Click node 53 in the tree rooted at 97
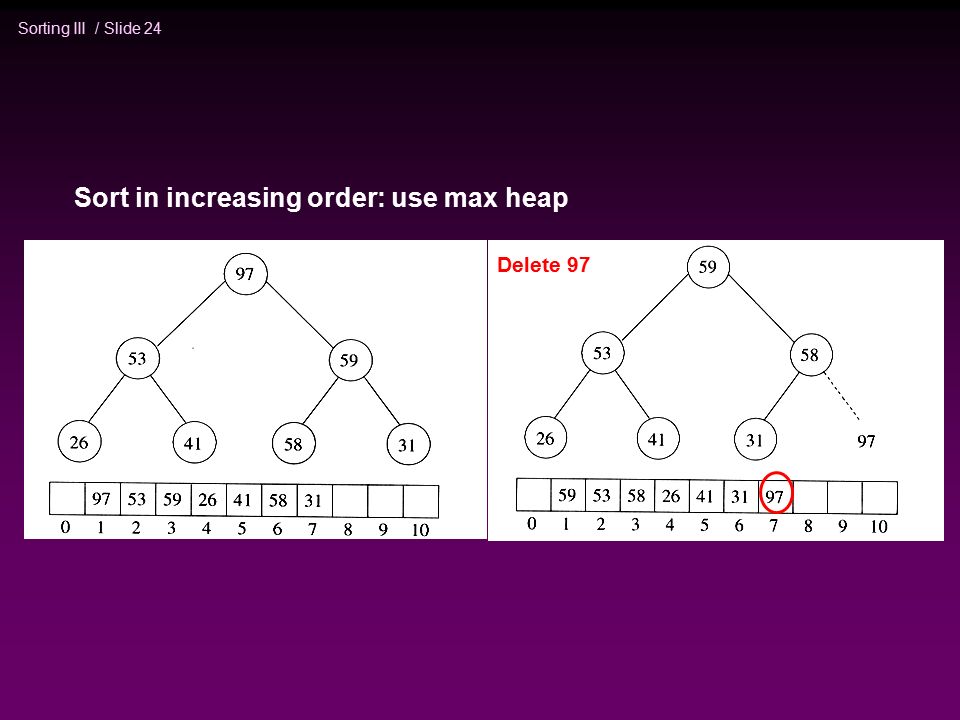The height and width of the screenshot is (720, 960). pos(137,358)
